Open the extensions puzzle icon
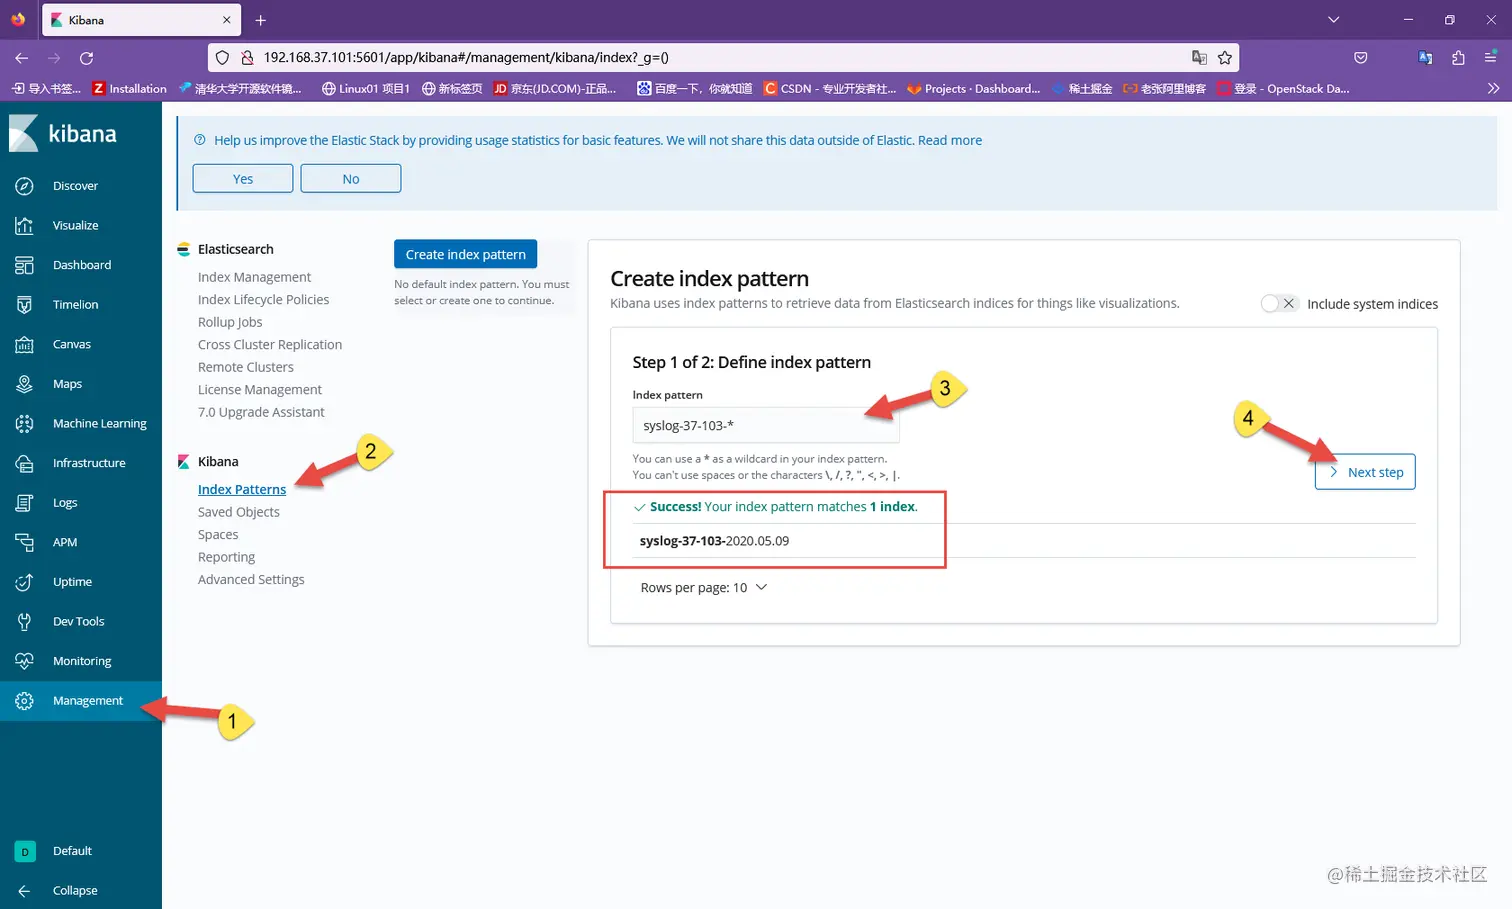Viewport: 1512px width, 909px height. pyautogui.click(x=1458, y=58)
